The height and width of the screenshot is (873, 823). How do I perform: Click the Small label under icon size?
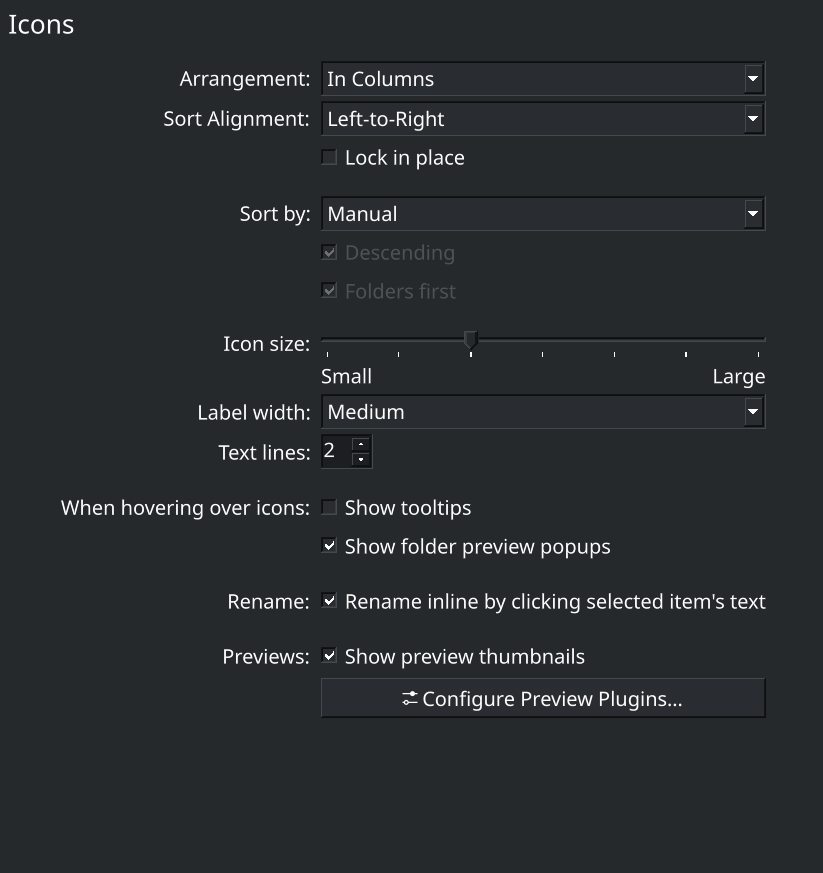[x=346, y=376]
